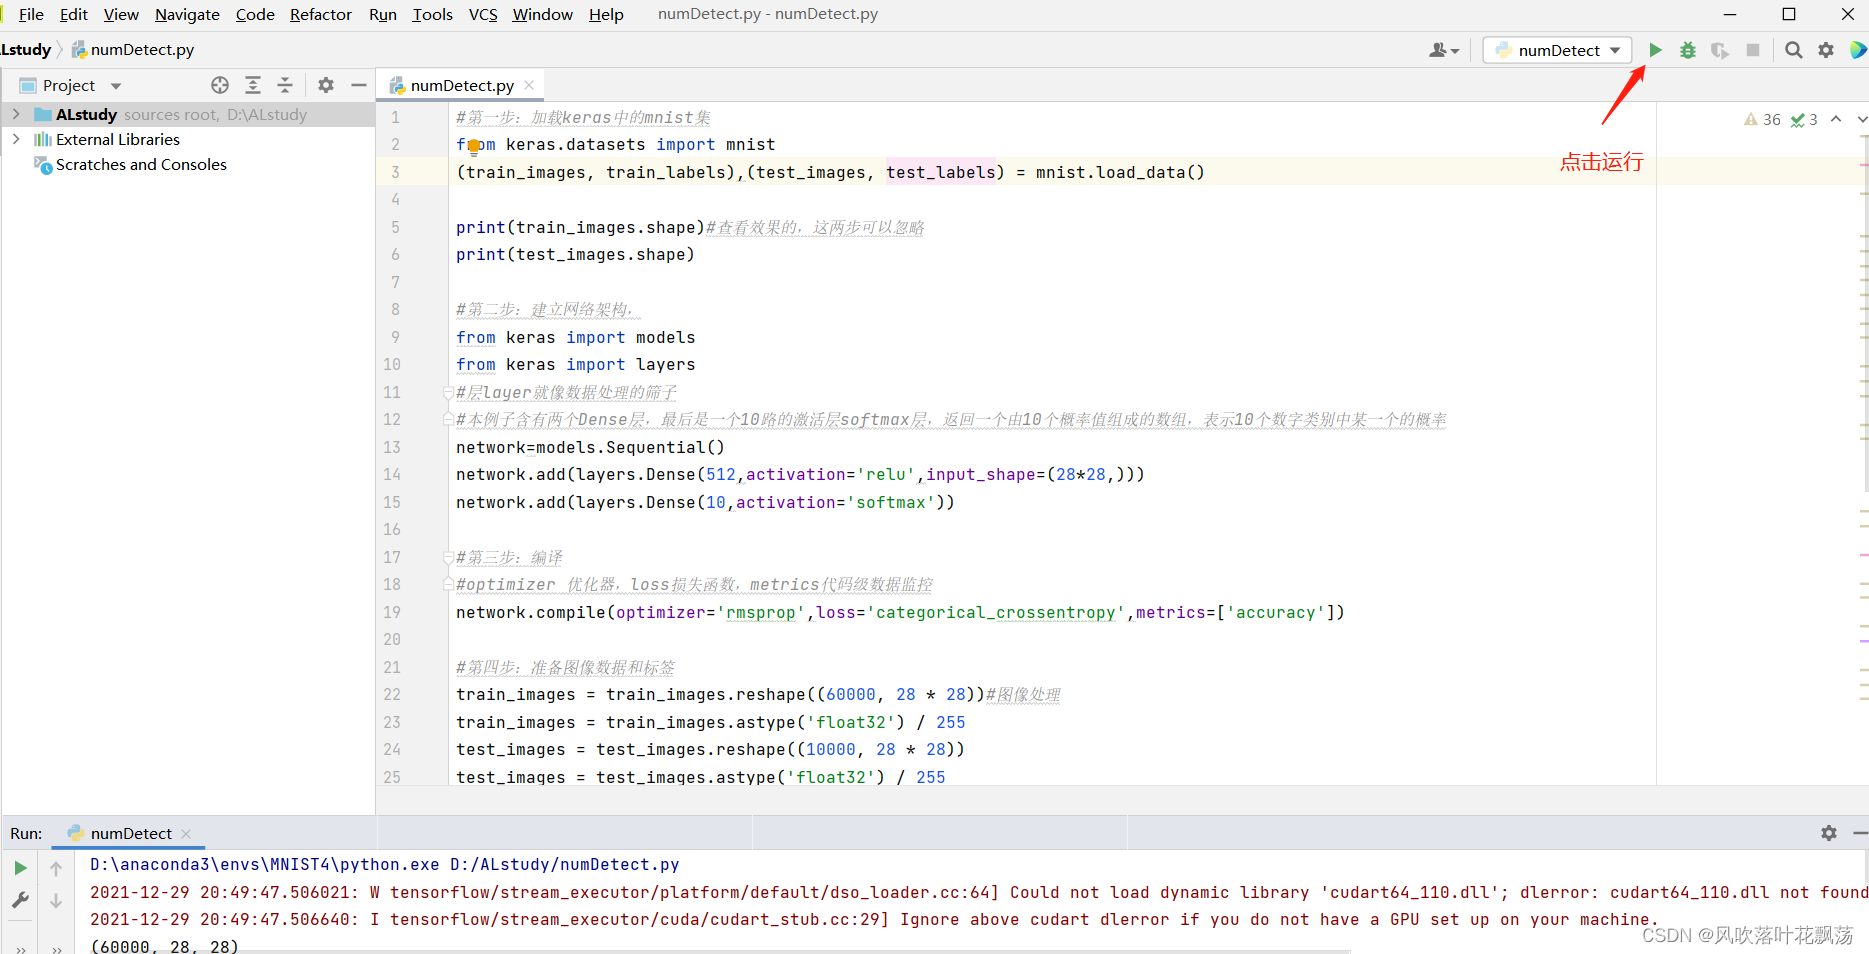Screen dimensions: 1869x954
Task: Click line number 3 in gutter
Action: pos(395,172)
